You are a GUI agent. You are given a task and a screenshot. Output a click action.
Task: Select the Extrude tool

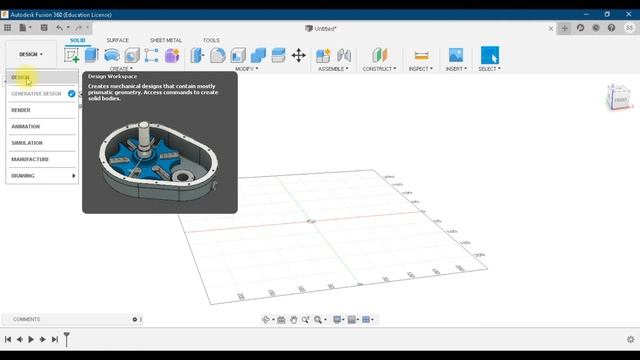(x=91, y=55)
